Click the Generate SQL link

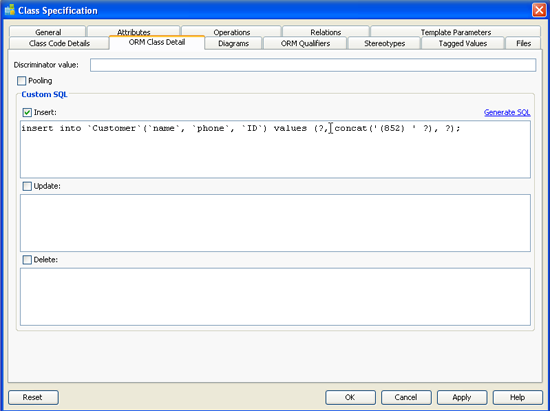click(507, 112)
